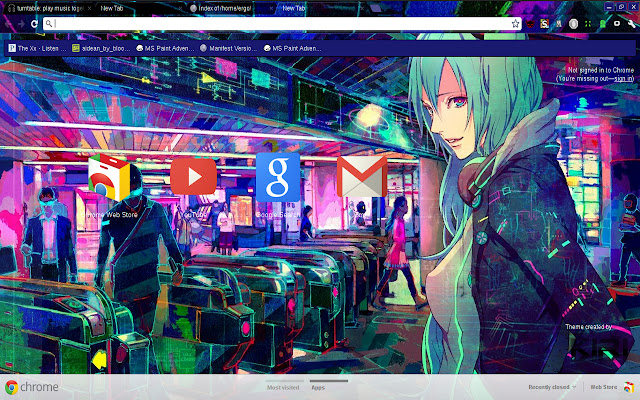Open MS Paint Adven bookmark after aidean_by_bloo
This screenshot has width=640, height=400.
coord(165,48)
